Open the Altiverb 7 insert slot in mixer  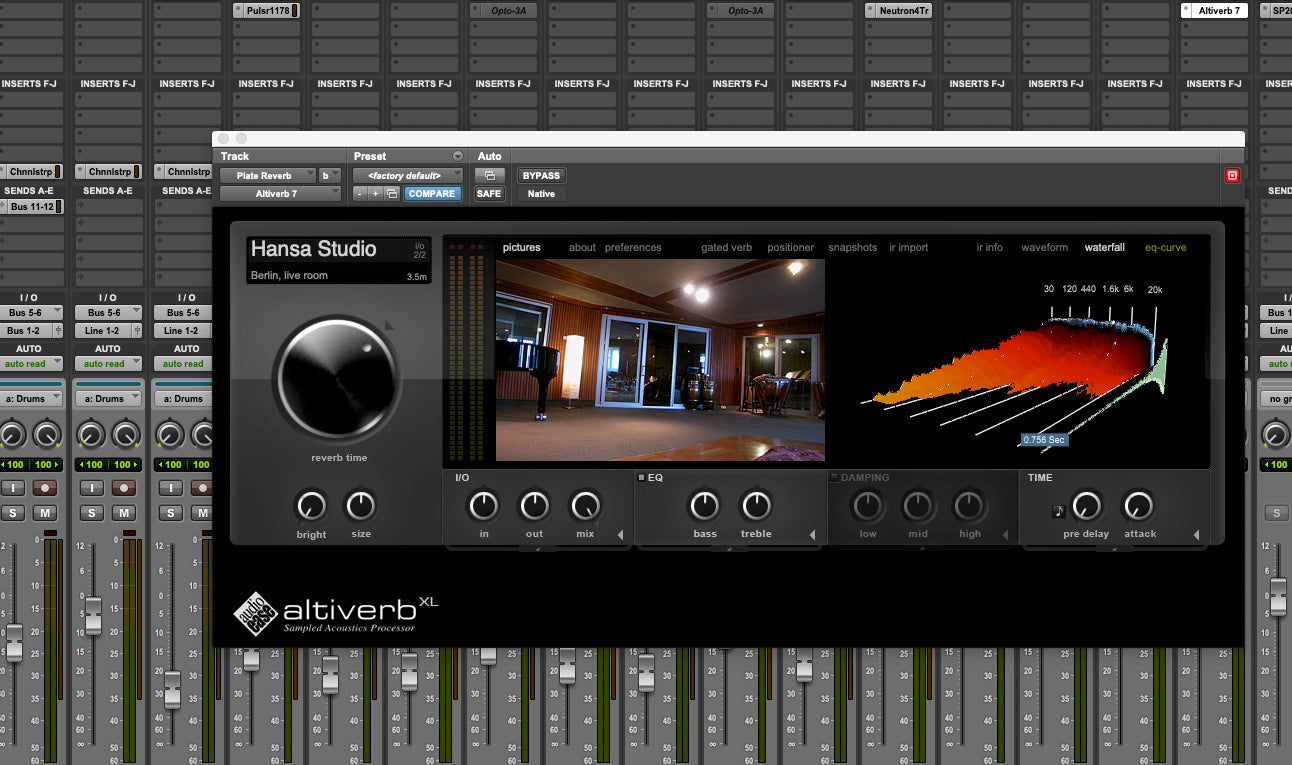(x=1214, y=11)
